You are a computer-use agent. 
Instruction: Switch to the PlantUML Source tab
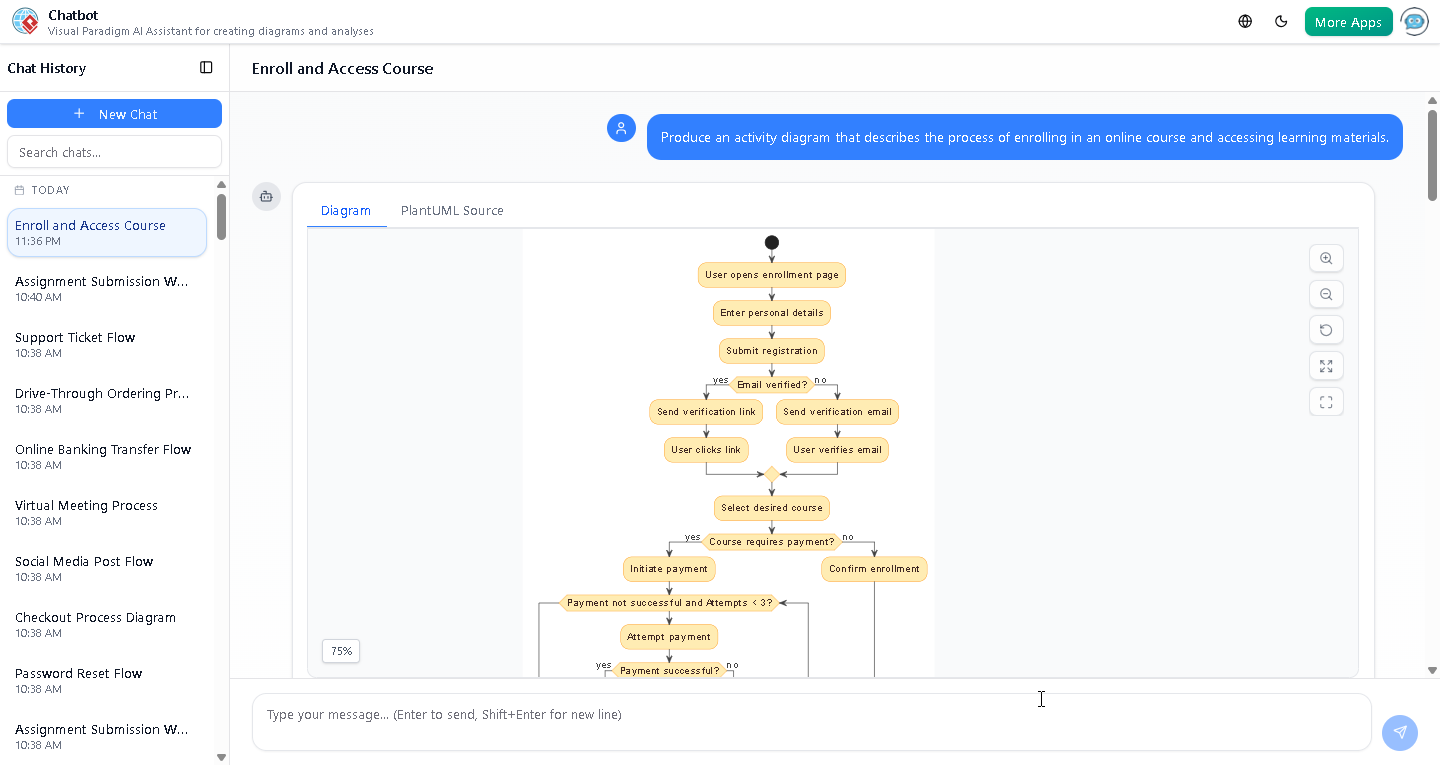[451, 210]
